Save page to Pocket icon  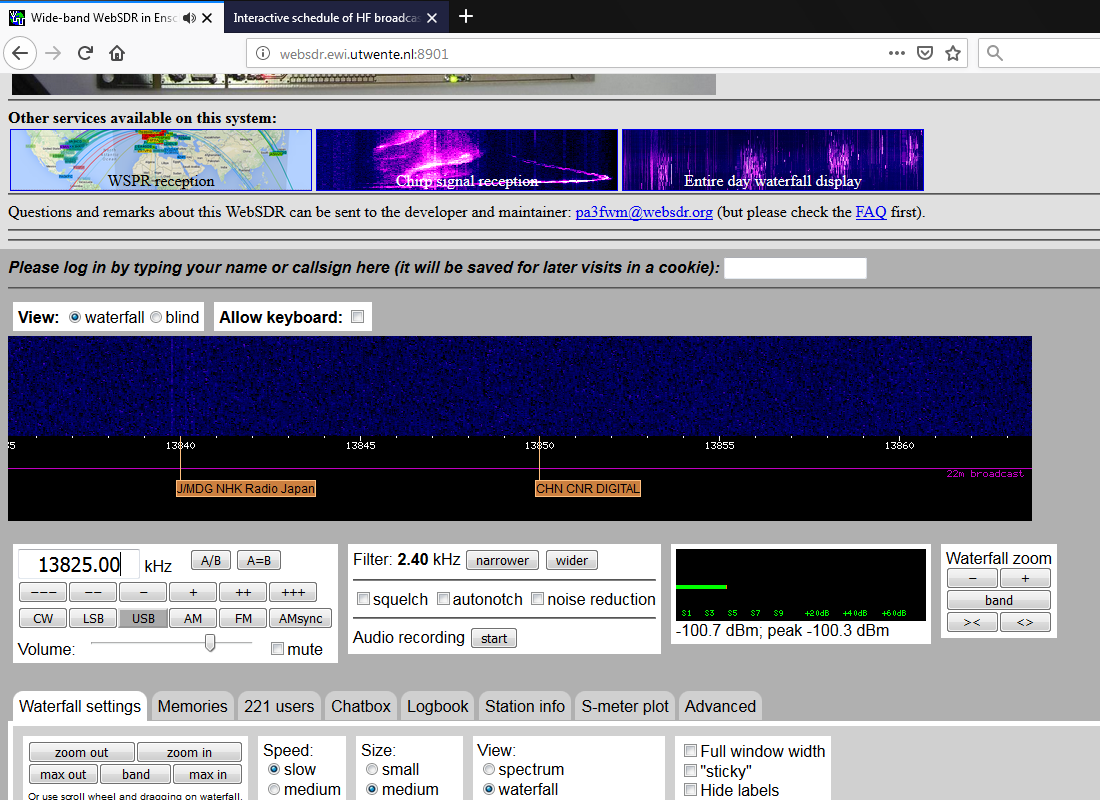pos(925,53)
